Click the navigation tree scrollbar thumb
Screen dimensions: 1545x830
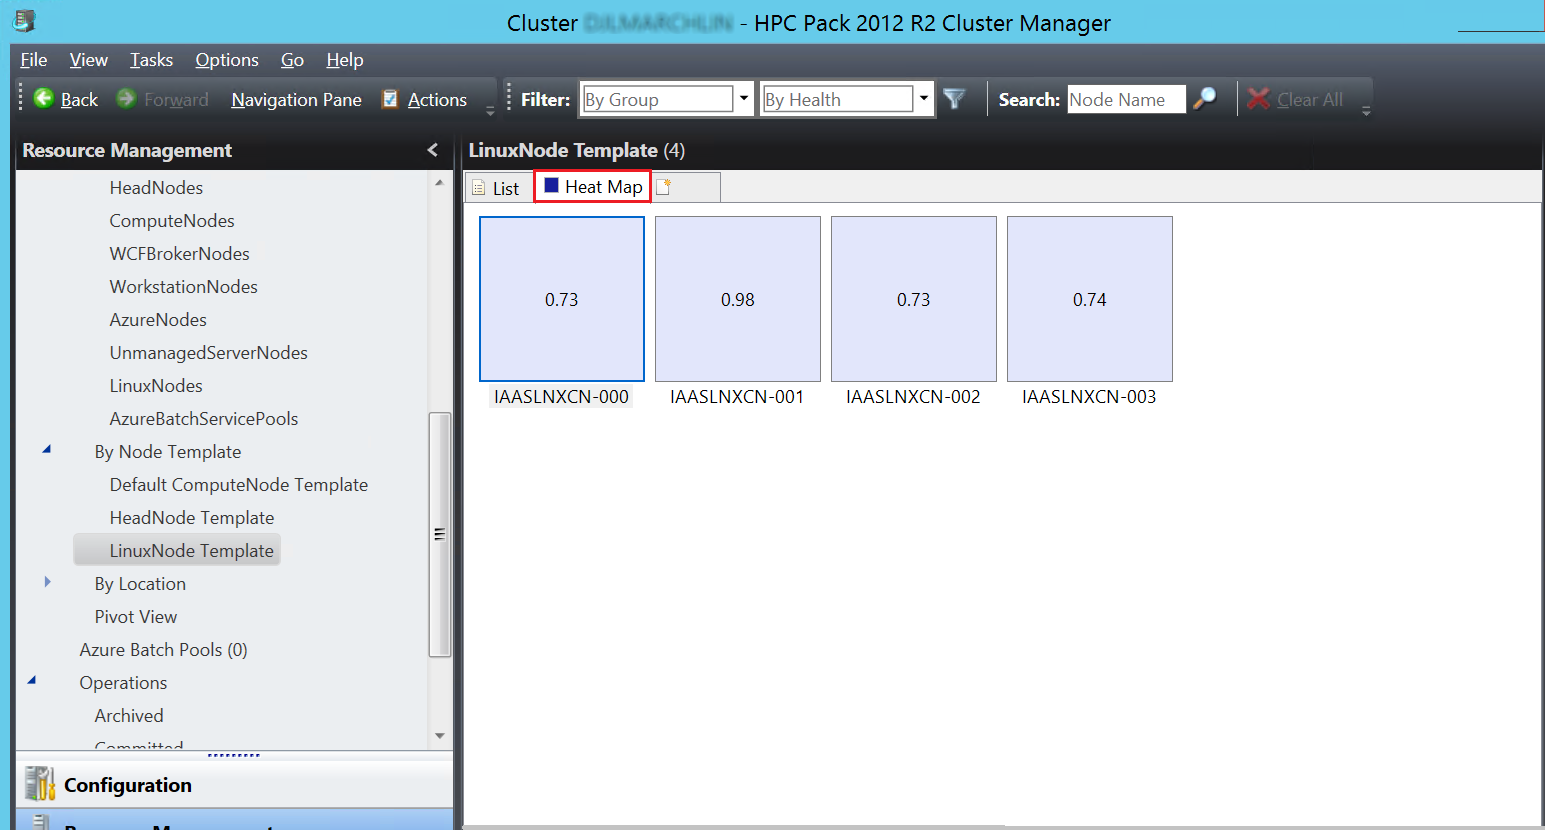coord(440,535)
